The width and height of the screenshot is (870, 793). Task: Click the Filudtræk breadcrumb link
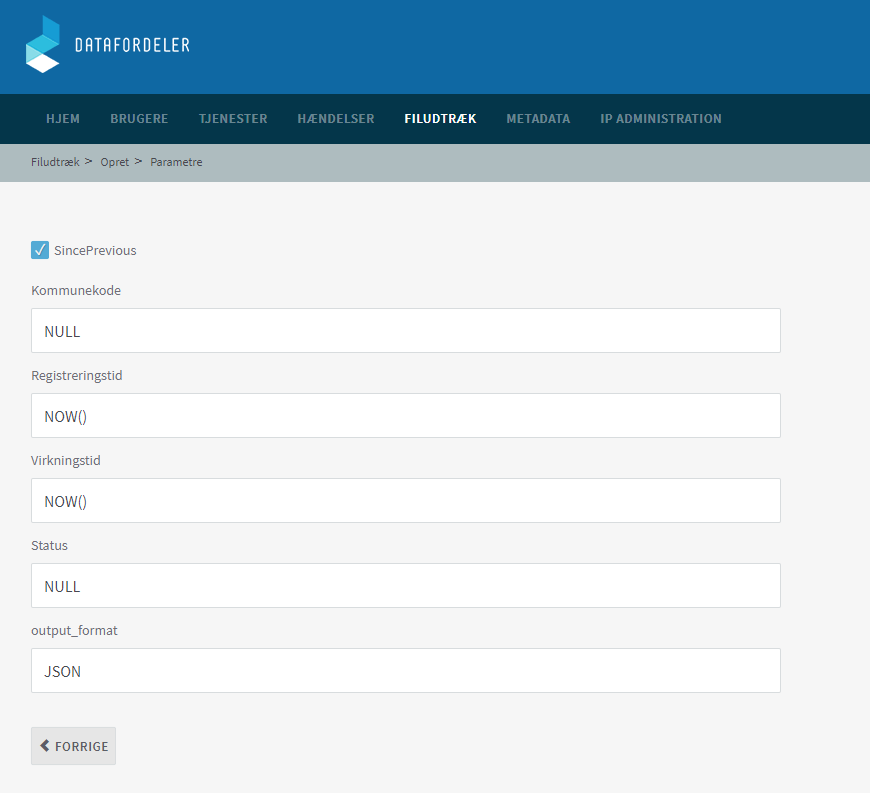click(55, 162)
